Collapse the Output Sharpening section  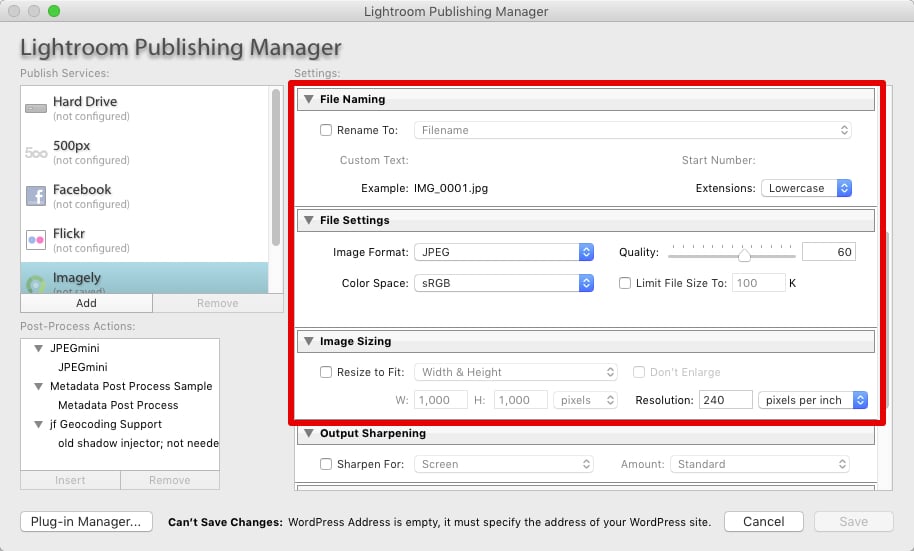tap(309, 433)
